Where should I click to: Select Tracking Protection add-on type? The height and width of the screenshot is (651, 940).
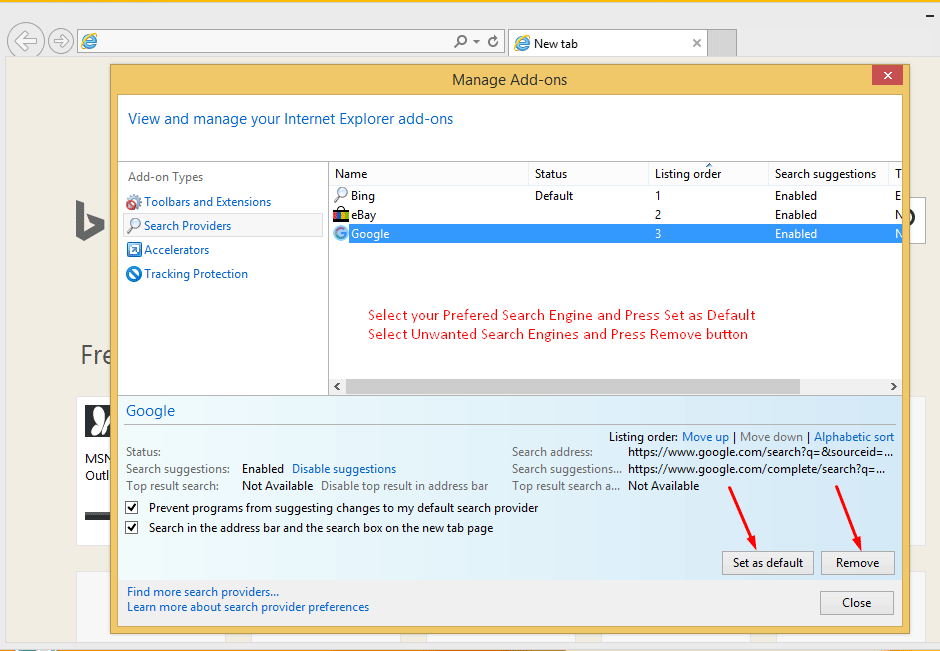pos(195,274)
